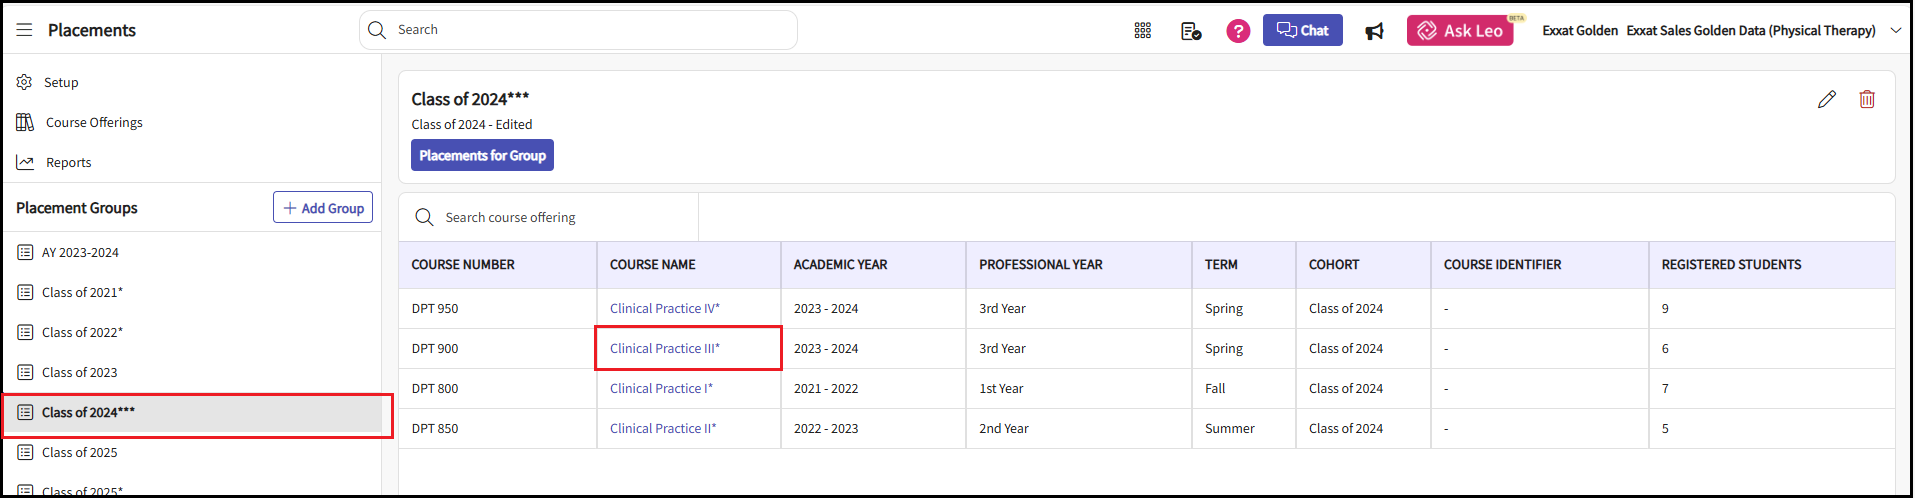
Task: Select the Class of 2025 placement group
Action: point(79,452)
